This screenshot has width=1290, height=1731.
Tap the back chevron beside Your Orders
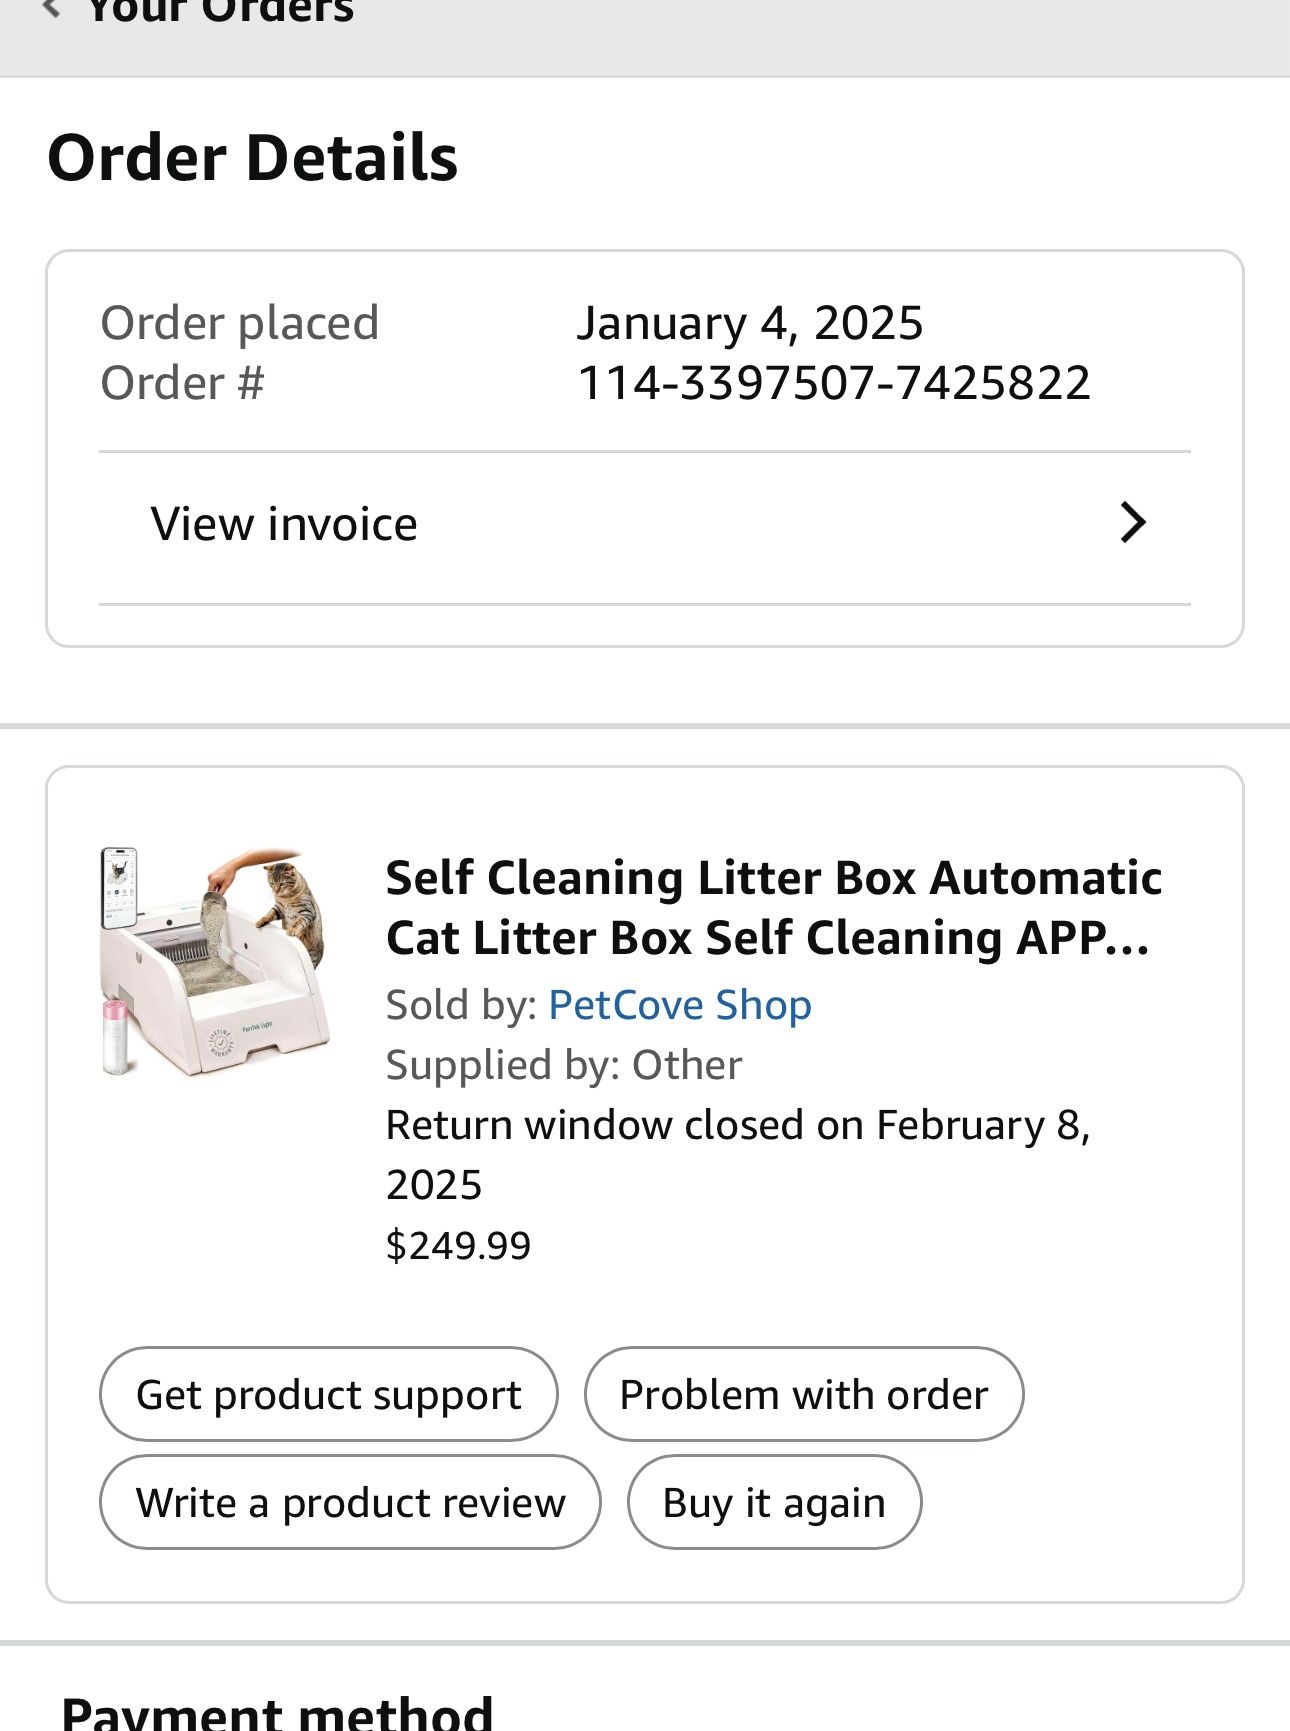52,9
